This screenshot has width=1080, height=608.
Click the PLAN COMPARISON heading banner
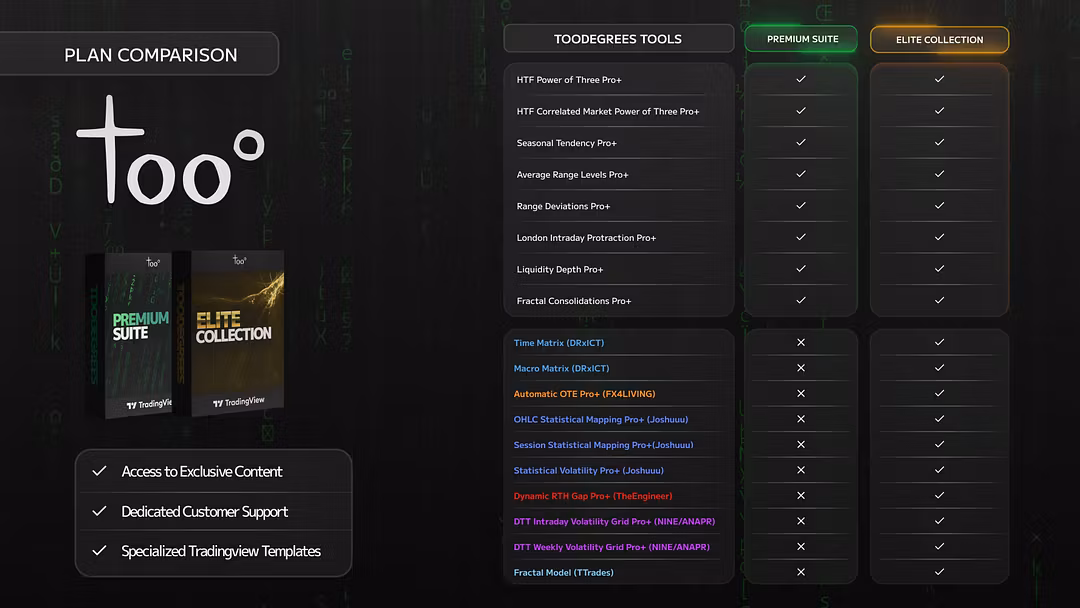pos(139,54)
